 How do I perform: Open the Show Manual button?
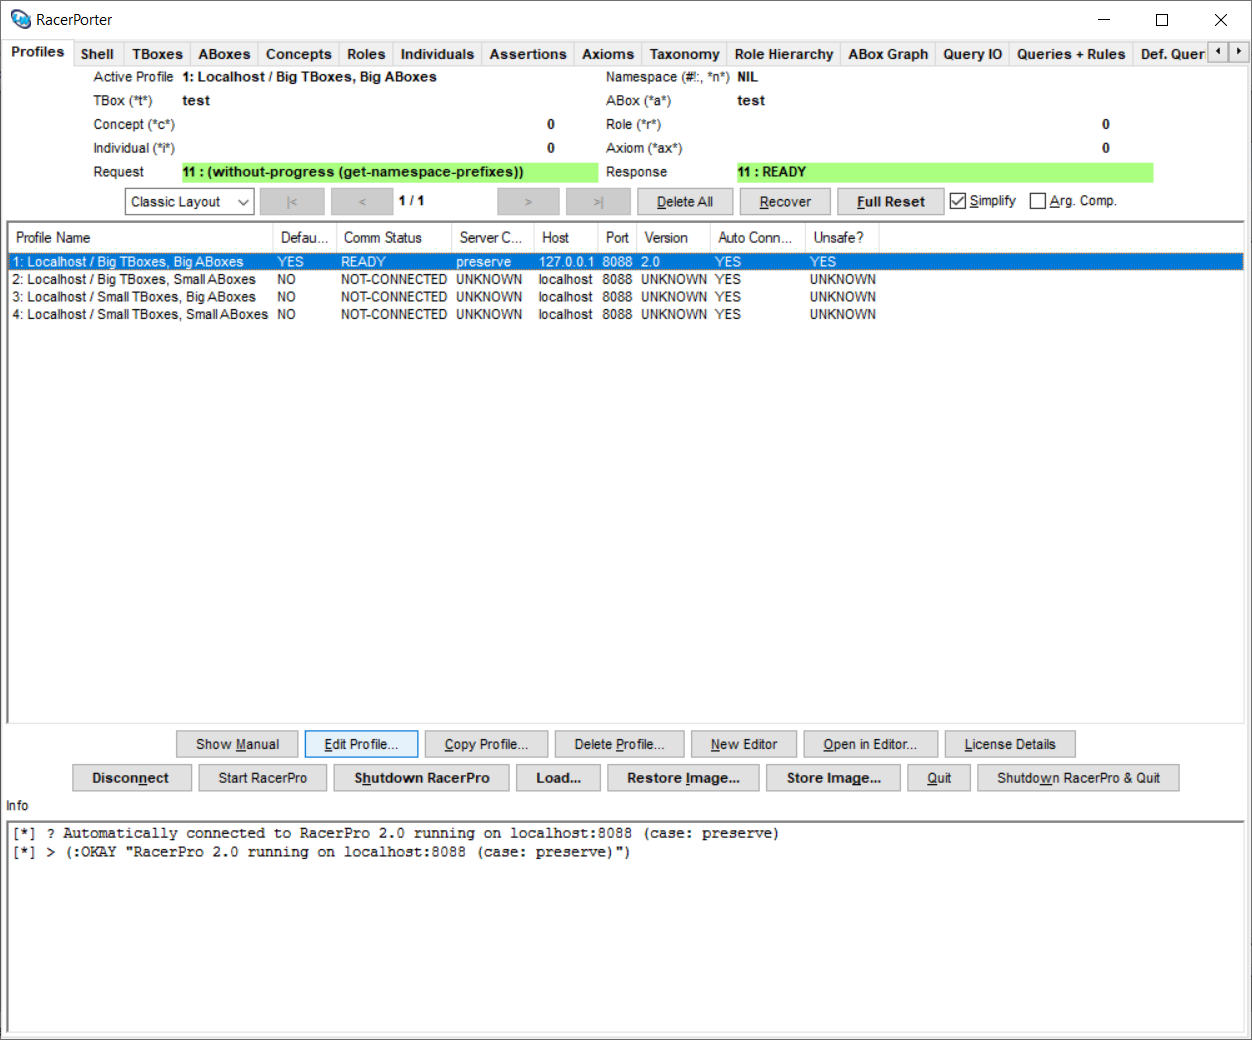pyautogui.click(x=237, y=744)
